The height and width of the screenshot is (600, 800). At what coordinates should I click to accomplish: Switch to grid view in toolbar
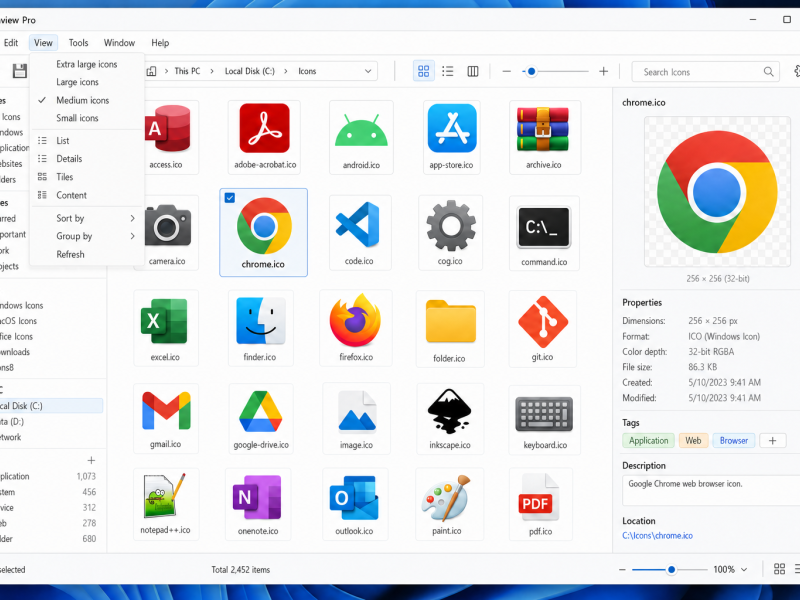[423, 71]
